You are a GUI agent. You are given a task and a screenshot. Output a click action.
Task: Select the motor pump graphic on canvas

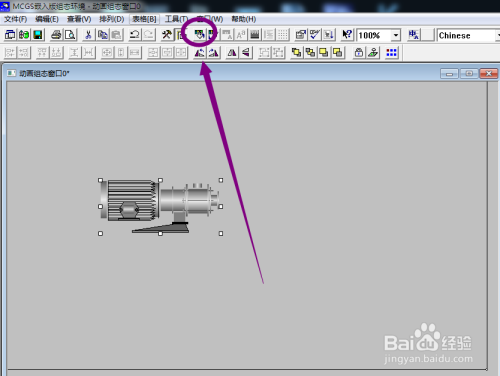pos(160,207)
